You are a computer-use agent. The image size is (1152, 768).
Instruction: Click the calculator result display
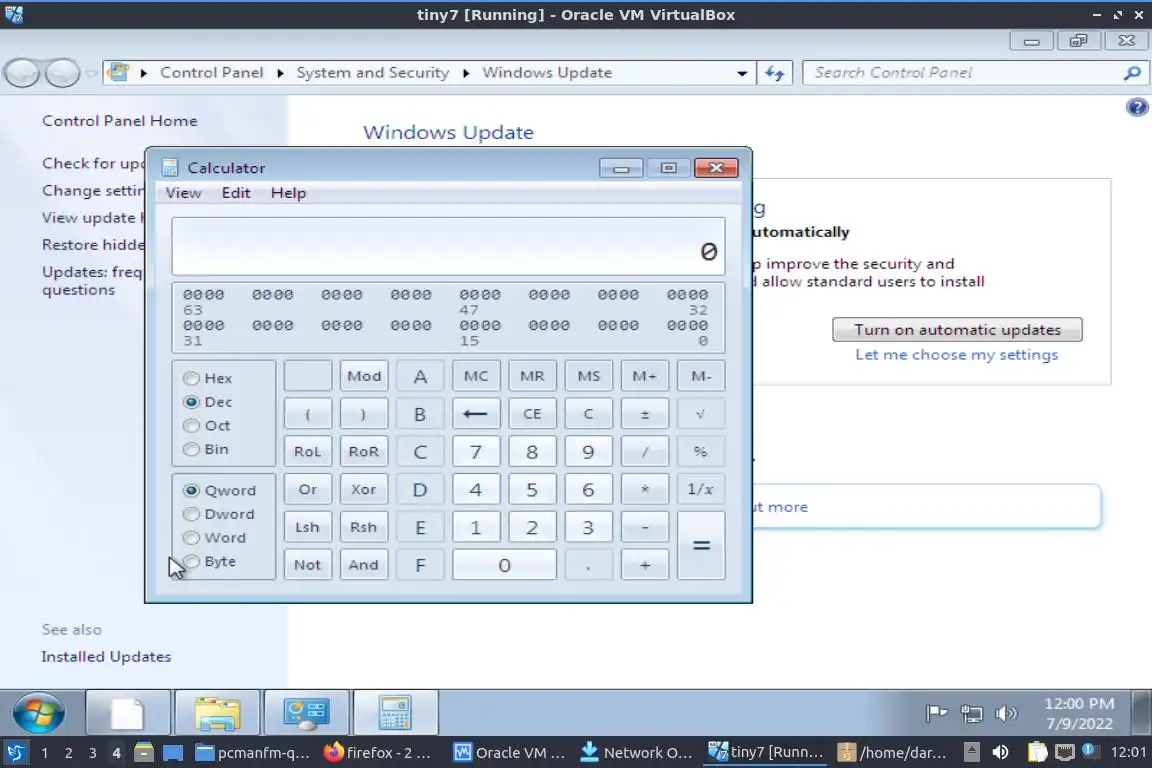click(x=448, y=246)
